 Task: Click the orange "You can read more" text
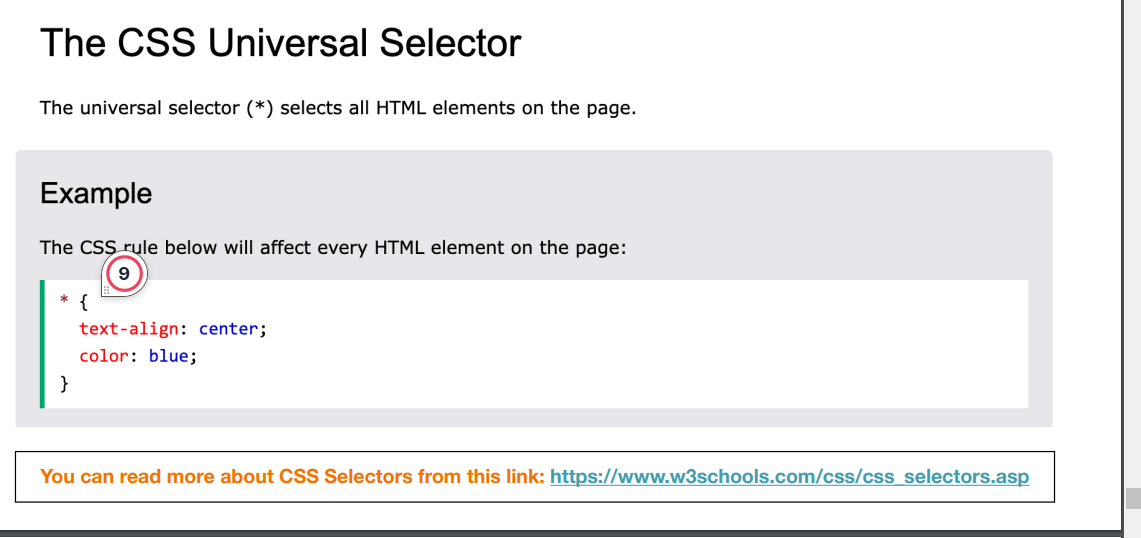click(x=293, y=477)
